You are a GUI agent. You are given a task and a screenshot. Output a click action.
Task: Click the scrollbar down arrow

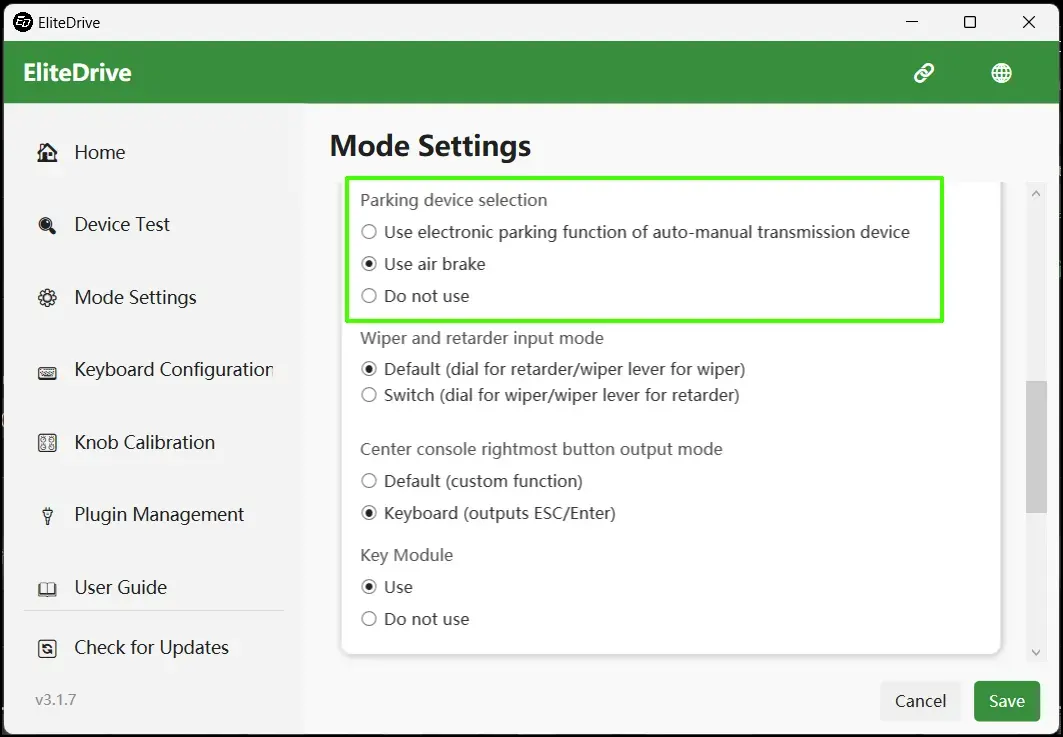pos(1035,652)
